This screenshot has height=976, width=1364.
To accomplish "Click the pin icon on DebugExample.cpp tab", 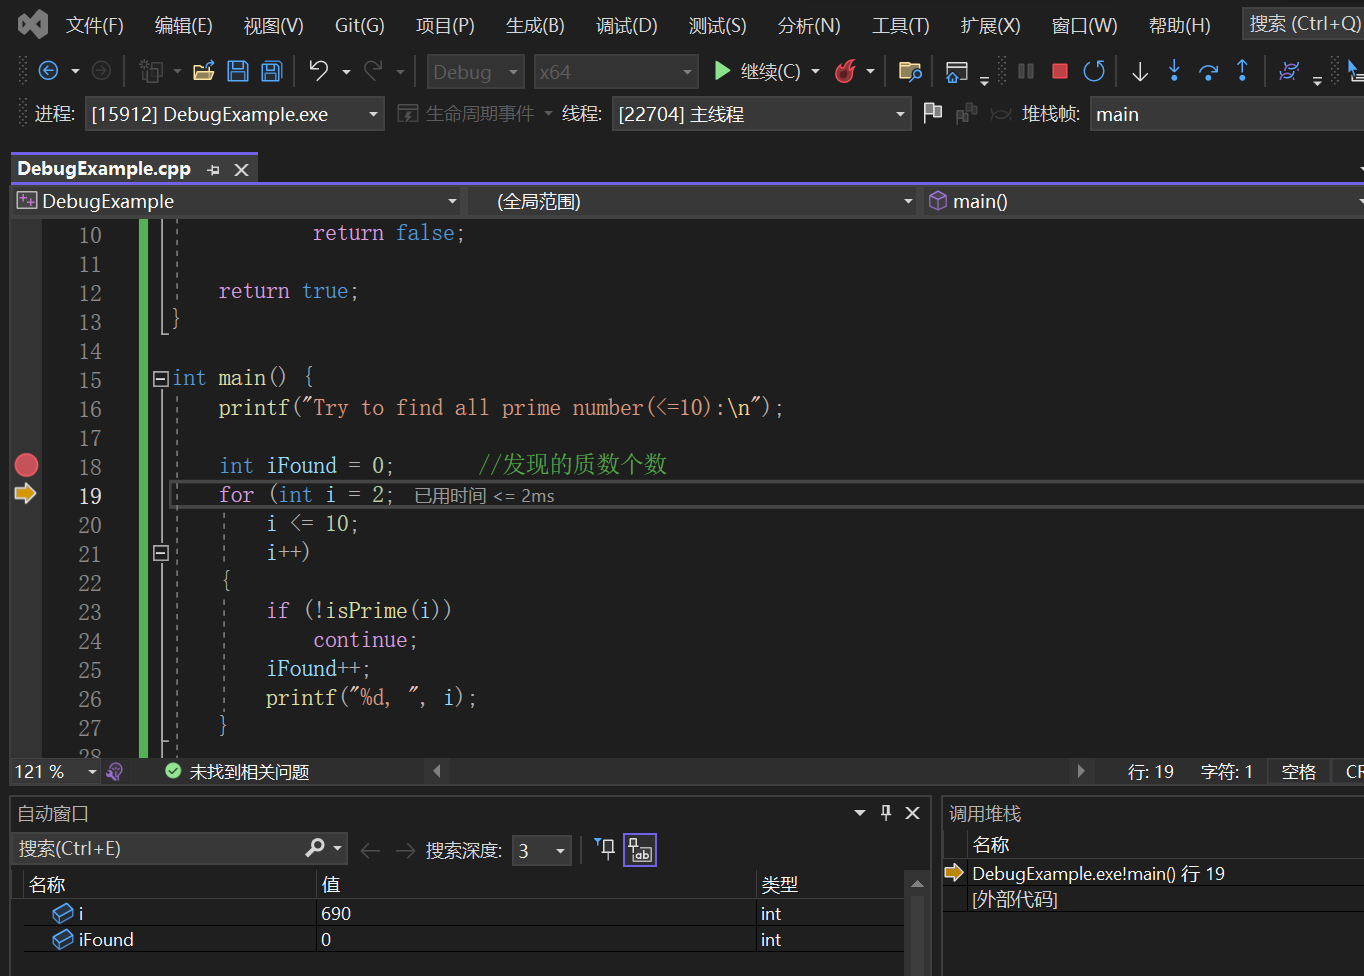I will pos(213,170).
